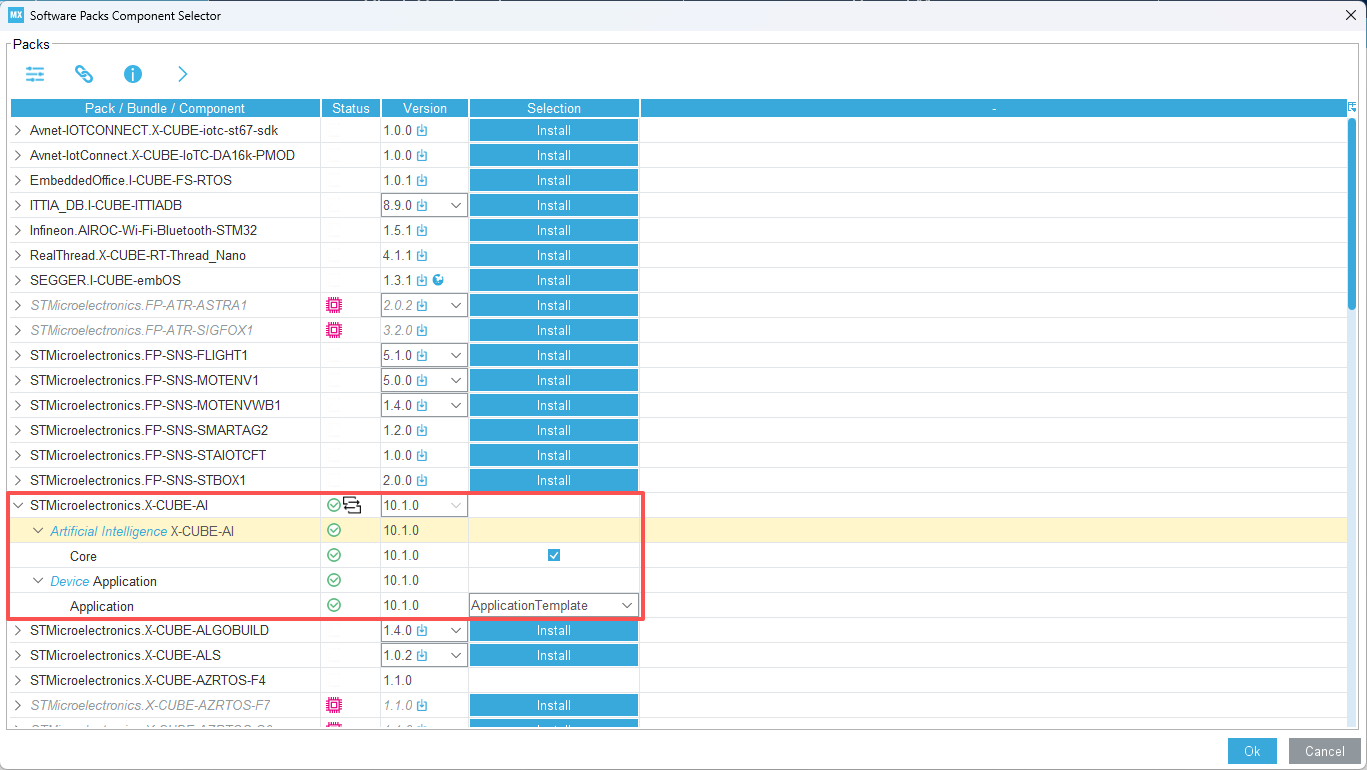1367x770 pixels.
Task: Open the filters panel icon in toolbar
Action: coord(35,74)
